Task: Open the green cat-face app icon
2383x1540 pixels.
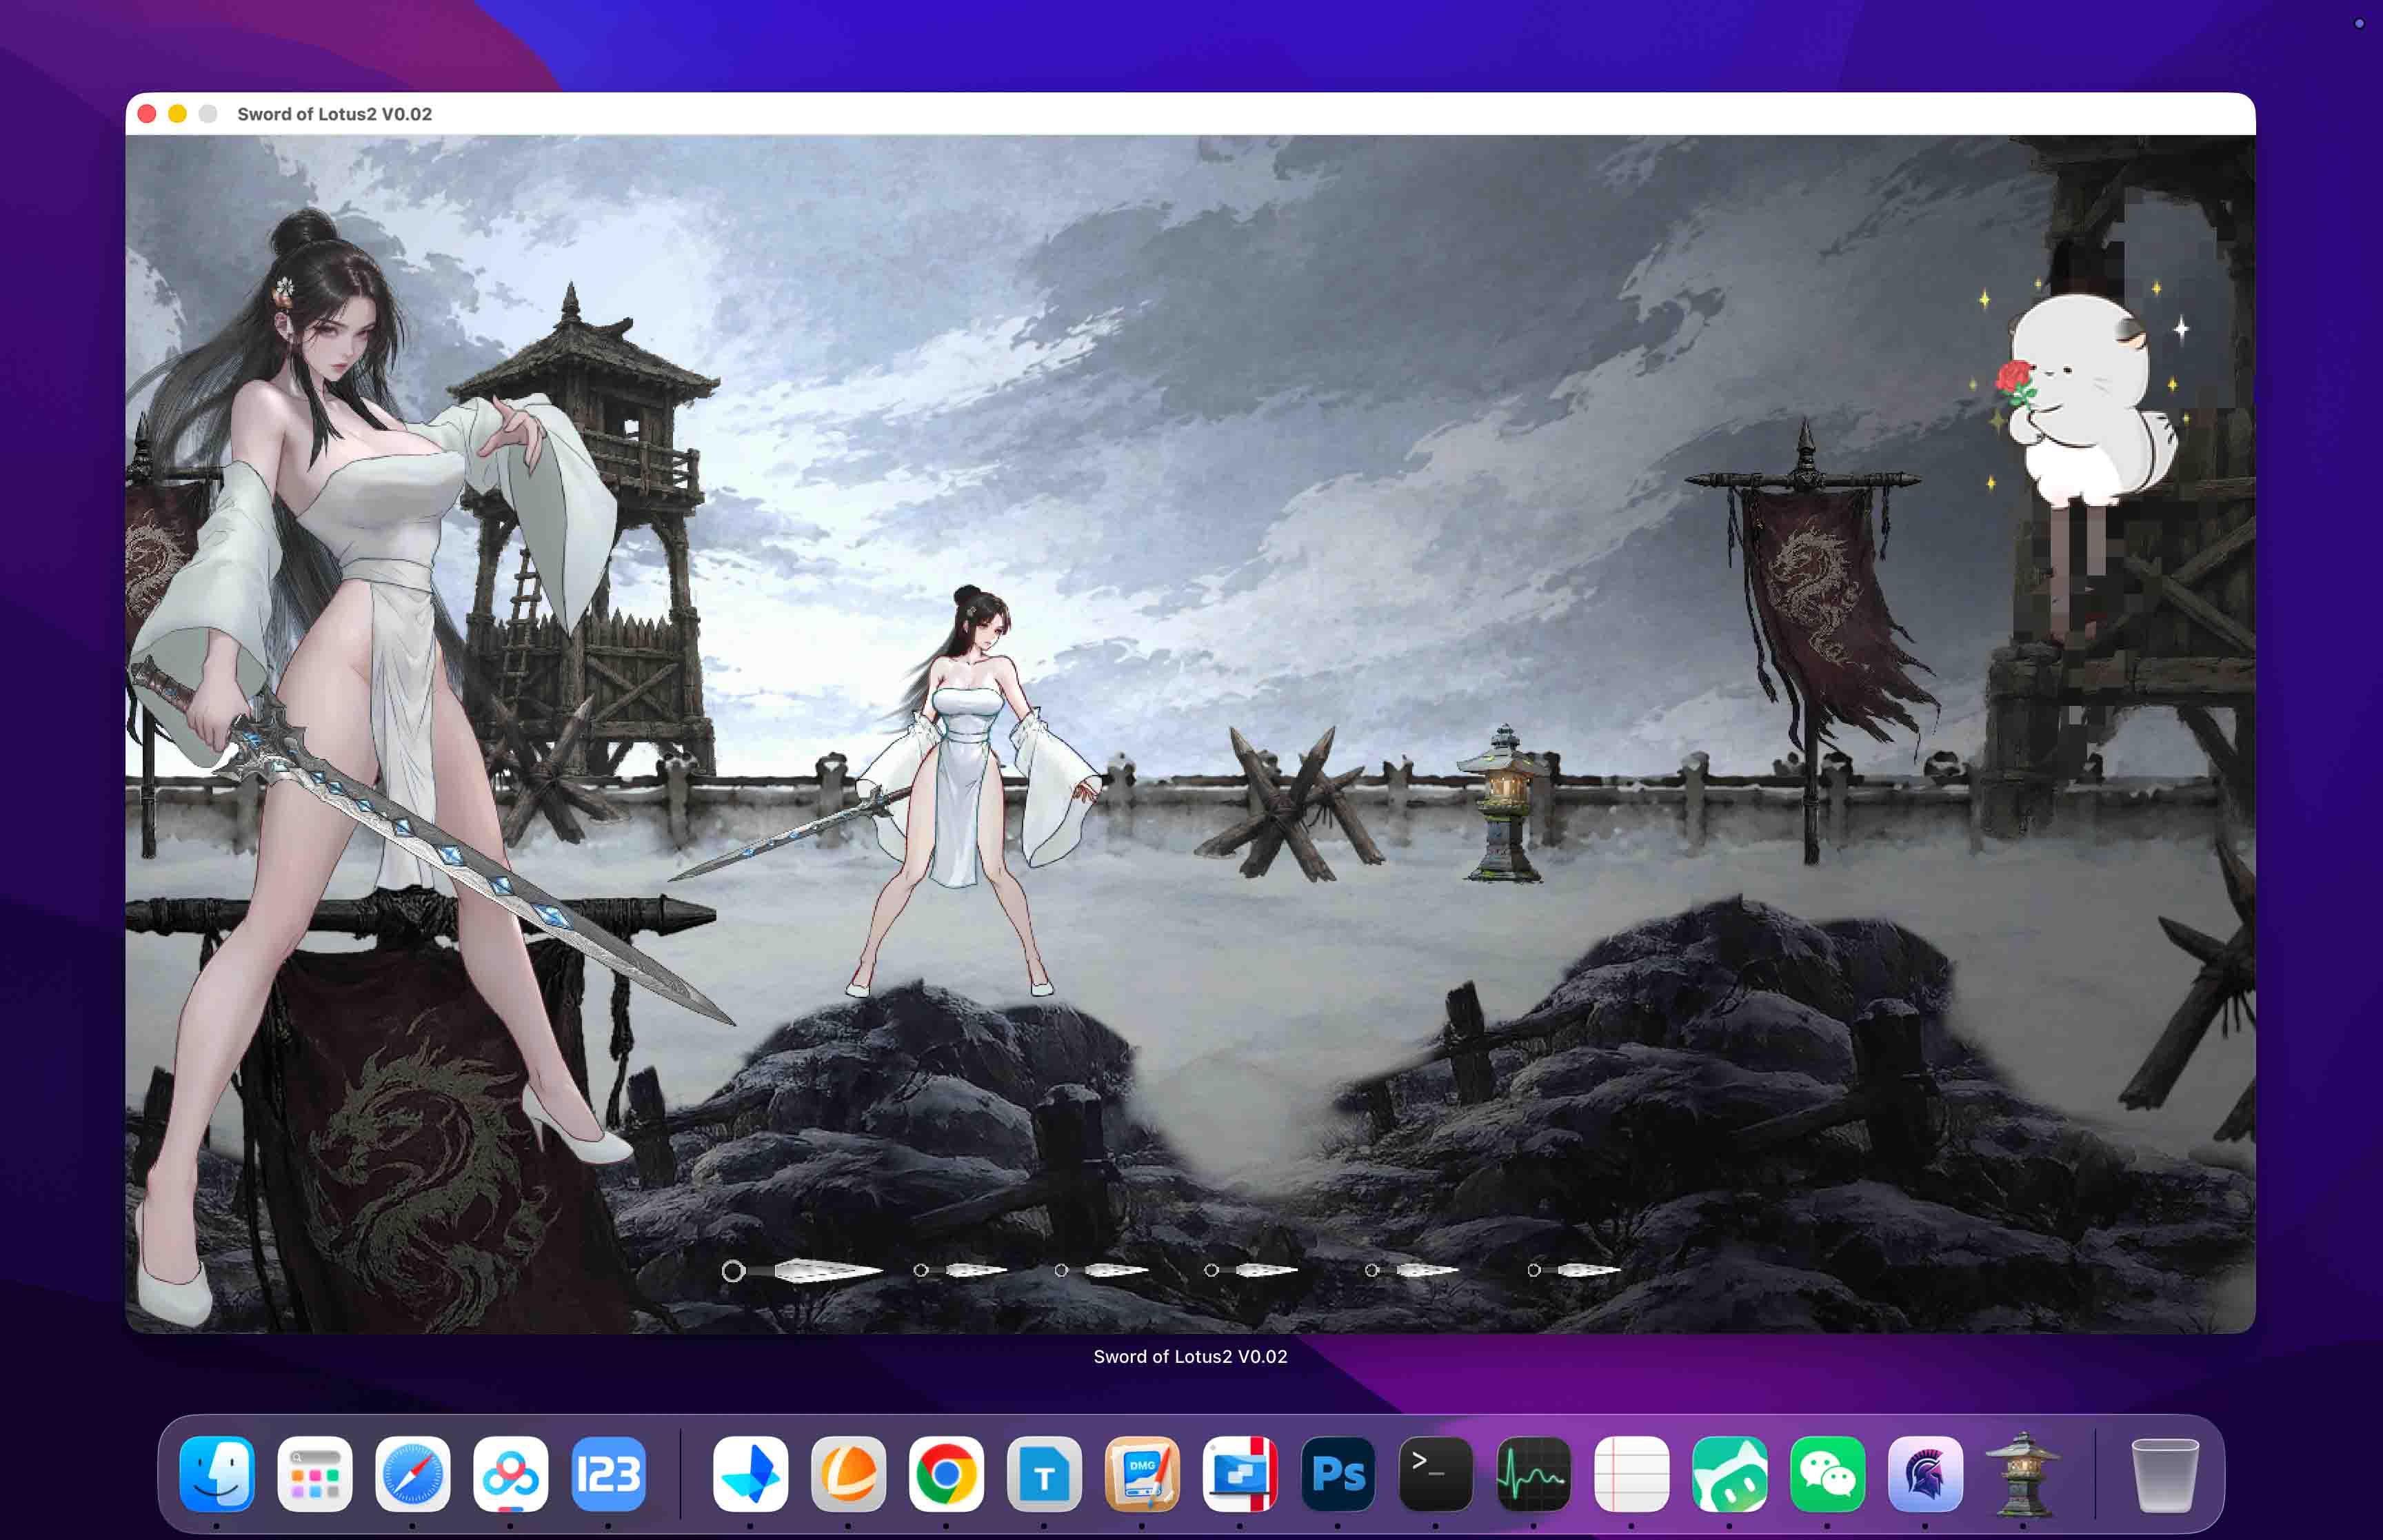Action: point(1730,1474)
